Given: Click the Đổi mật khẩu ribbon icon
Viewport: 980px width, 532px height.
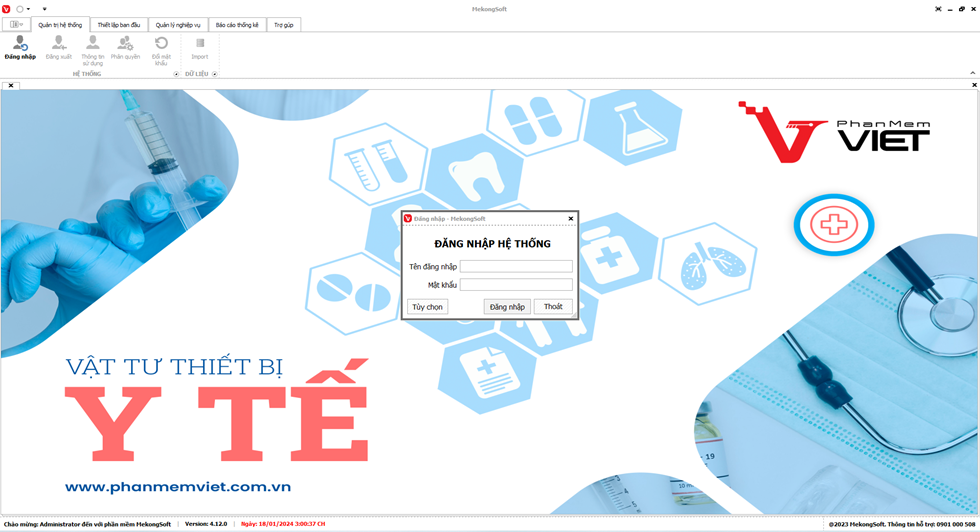Looking at the screenshot, I should pyautogui.click(x=161, y=51).
